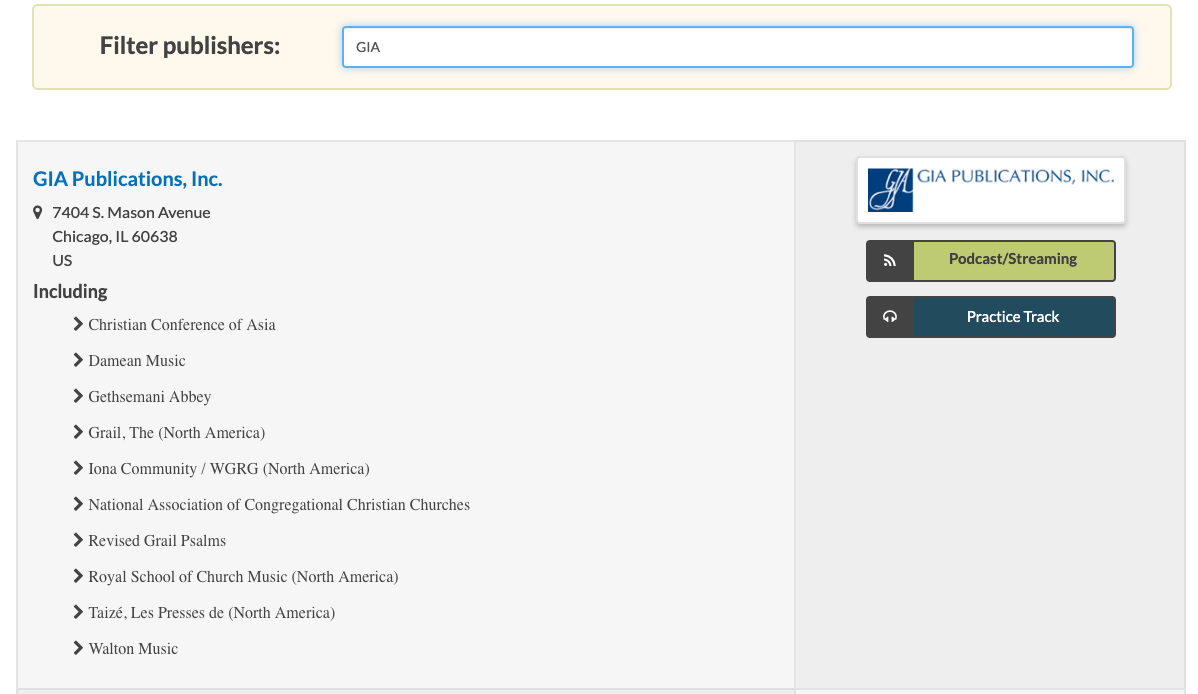The height and width of the screenshot is (694, 1198).
Task: Click the Including heading
Action: coord(70,291)
